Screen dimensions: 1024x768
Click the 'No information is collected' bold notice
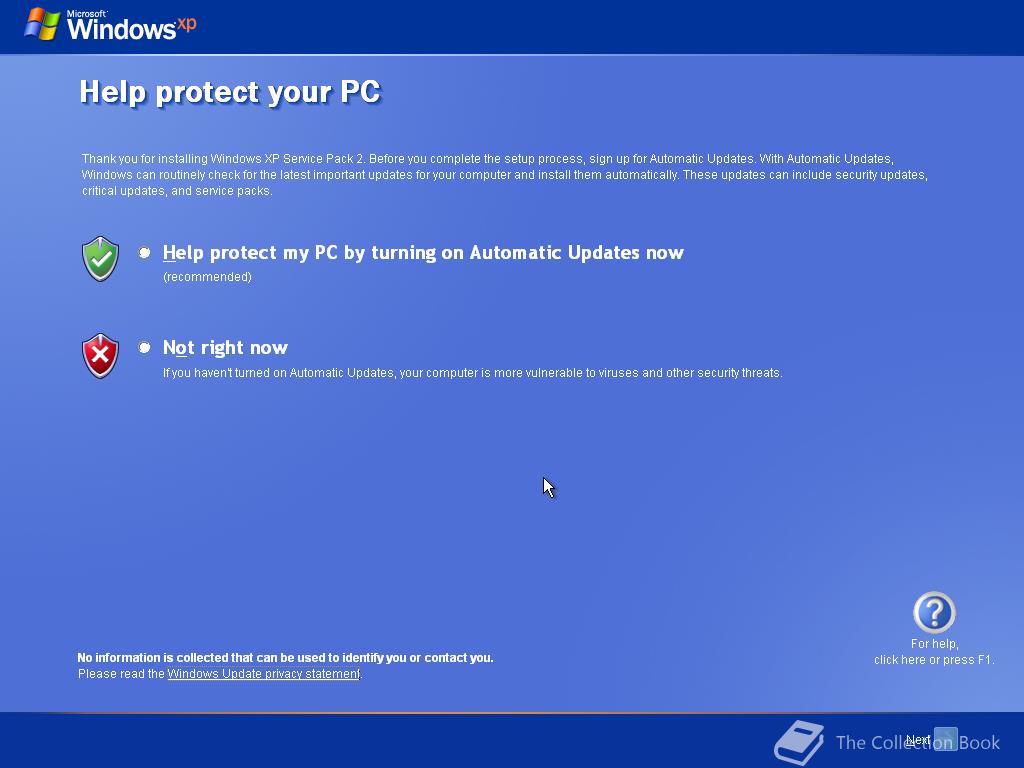click(x=285, y=658)
